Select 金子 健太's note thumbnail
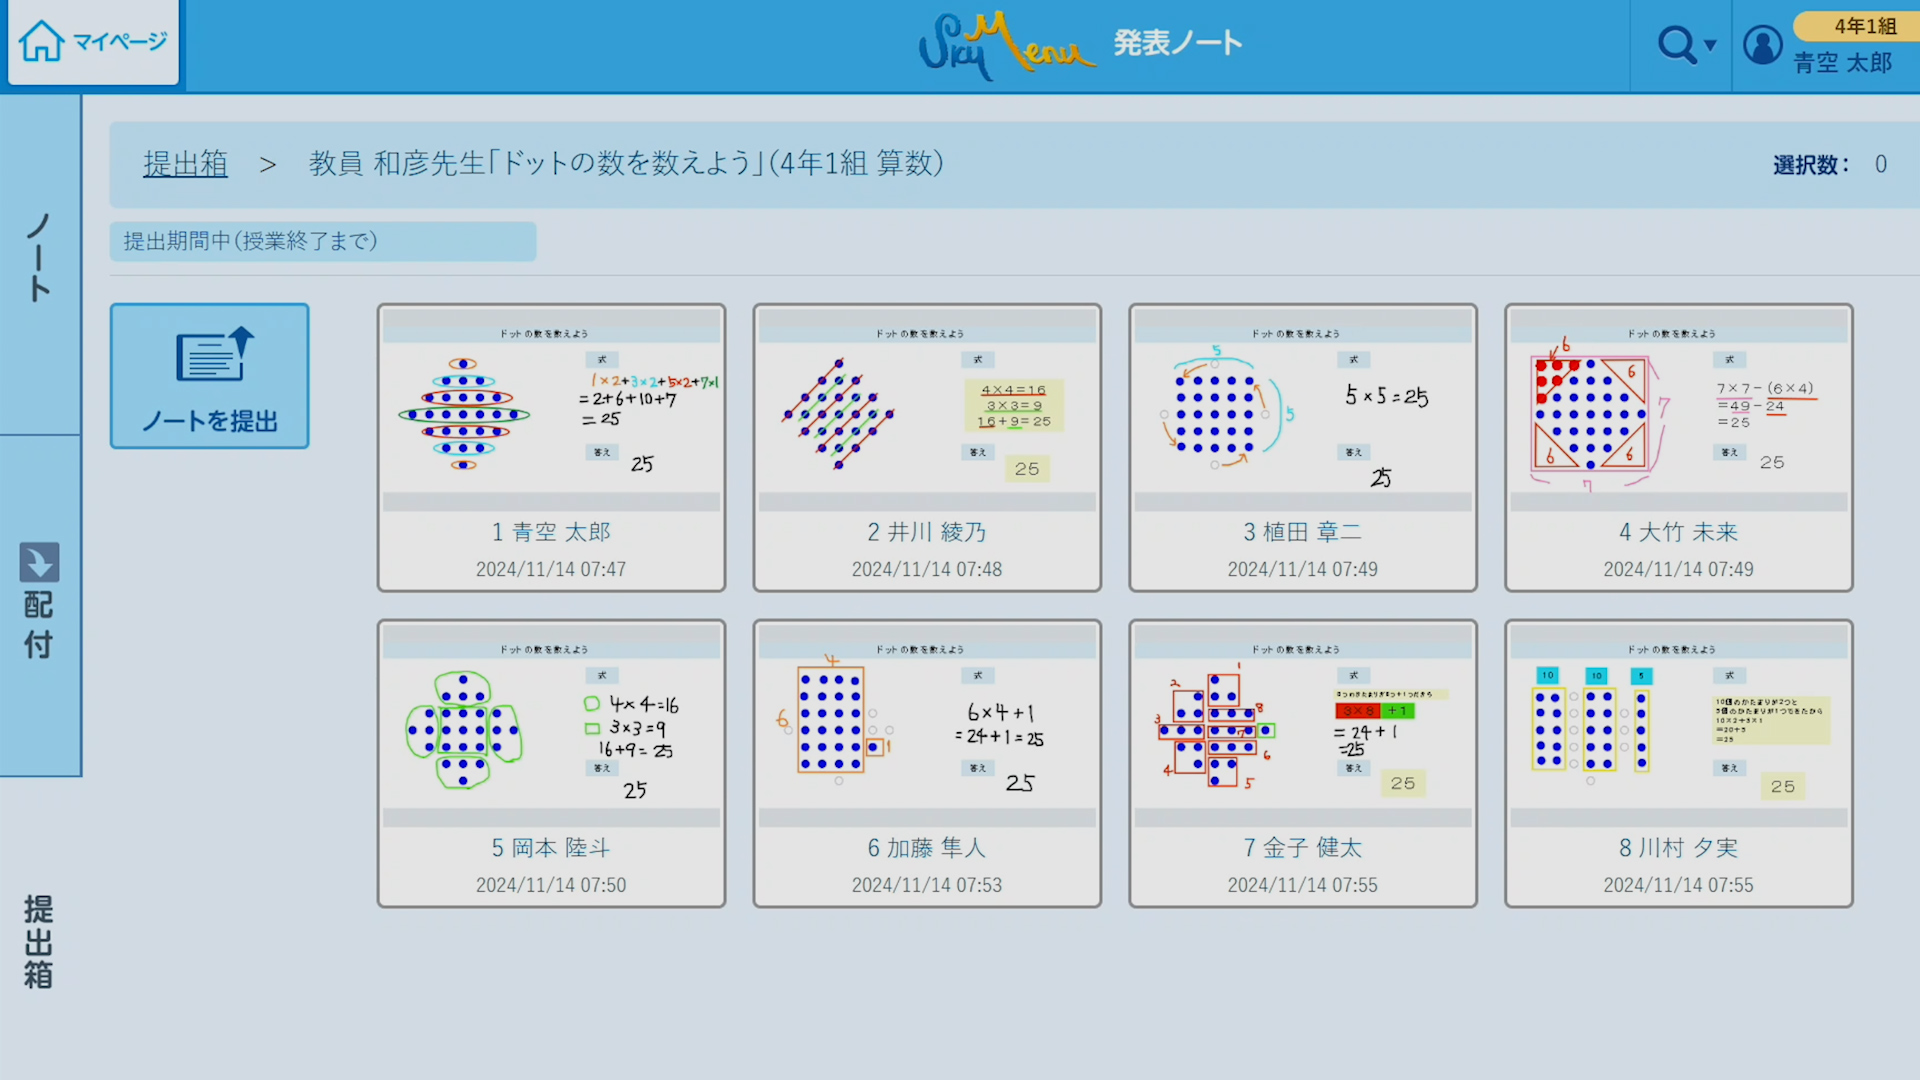The height and width of the screenshot is (1080, 1920). click(x=1303, y=726)
